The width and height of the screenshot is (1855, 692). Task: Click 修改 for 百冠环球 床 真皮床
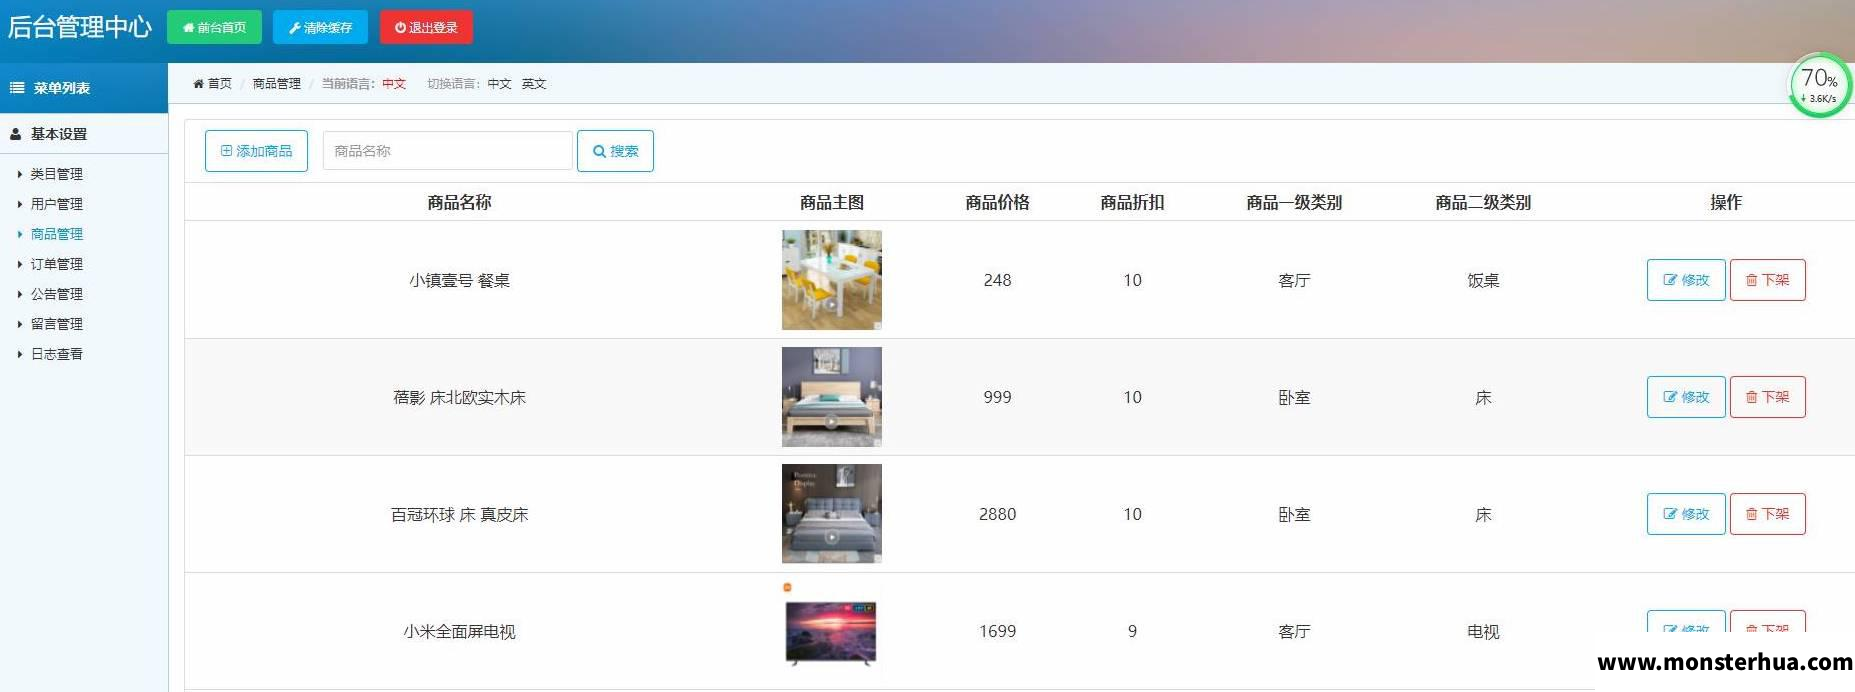pos(1686,514)
